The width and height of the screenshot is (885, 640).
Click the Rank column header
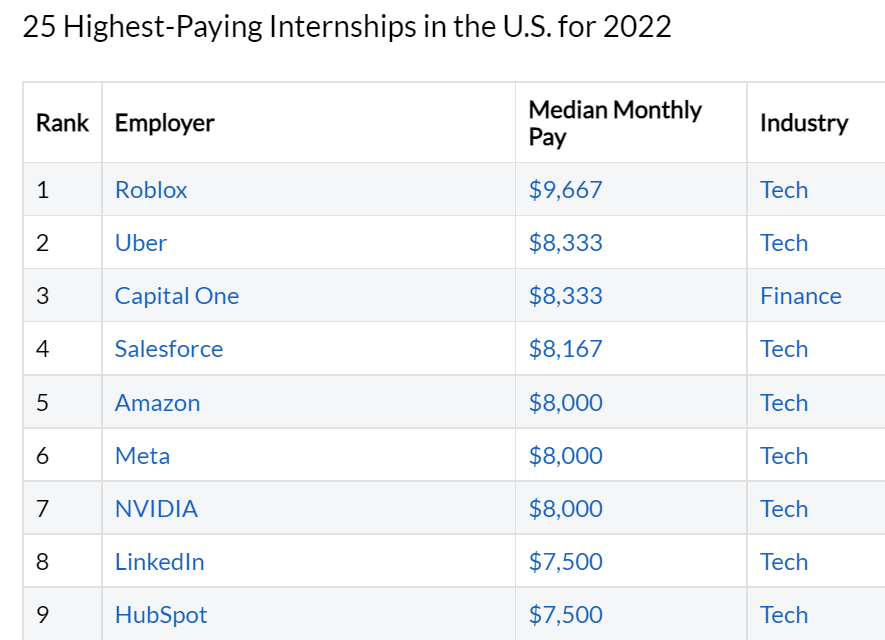point(62,123)
